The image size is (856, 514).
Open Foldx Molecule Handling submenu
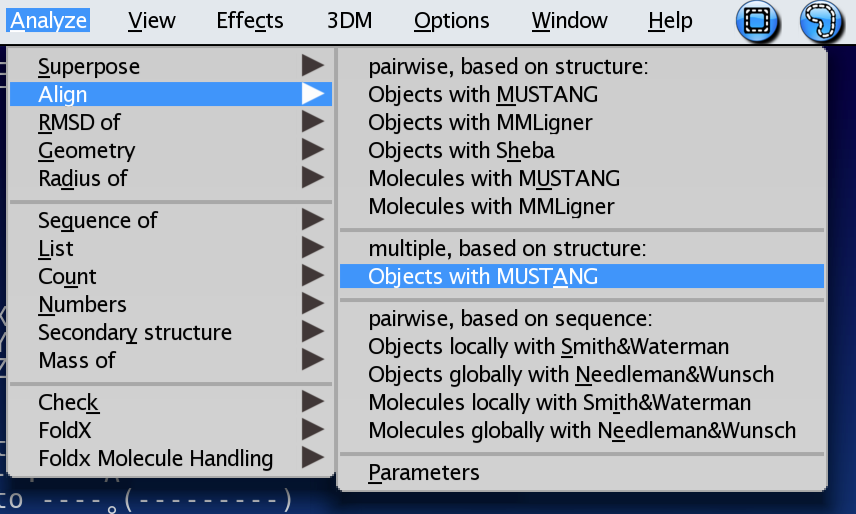[155, 458]
